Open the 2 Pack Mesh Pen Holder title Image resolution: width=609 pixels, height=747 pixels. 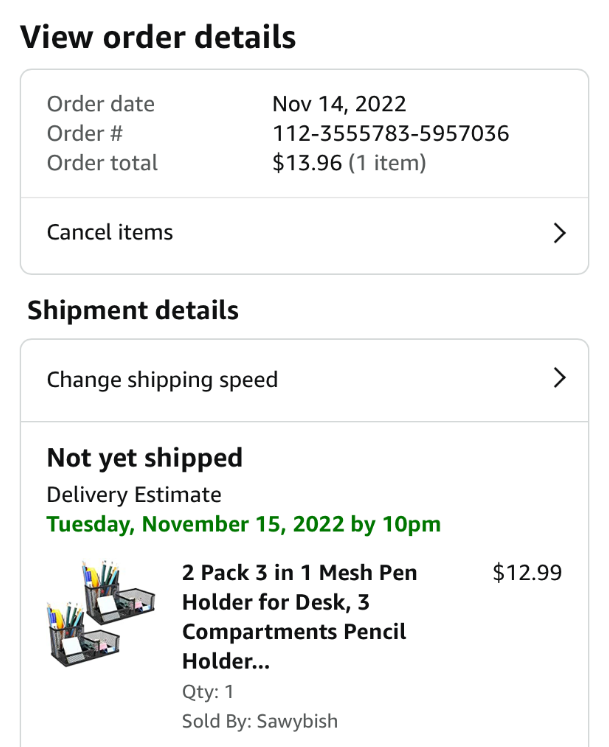pyautogui.click(x=299, y=617)
